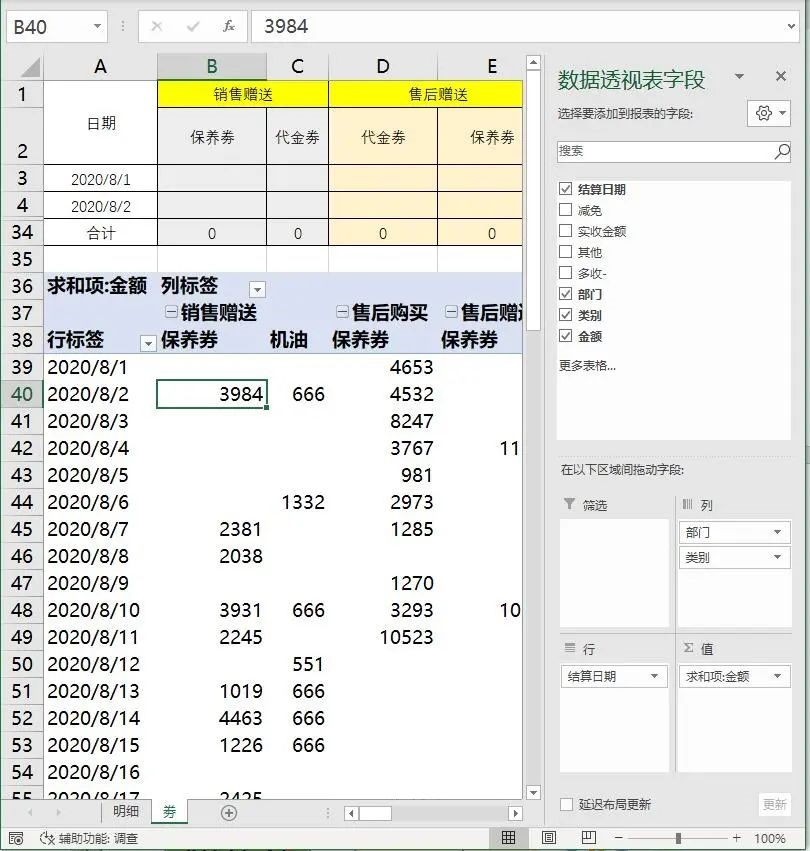
Task: Click the zoom slider handle
Action: click(x=678, y=838)
